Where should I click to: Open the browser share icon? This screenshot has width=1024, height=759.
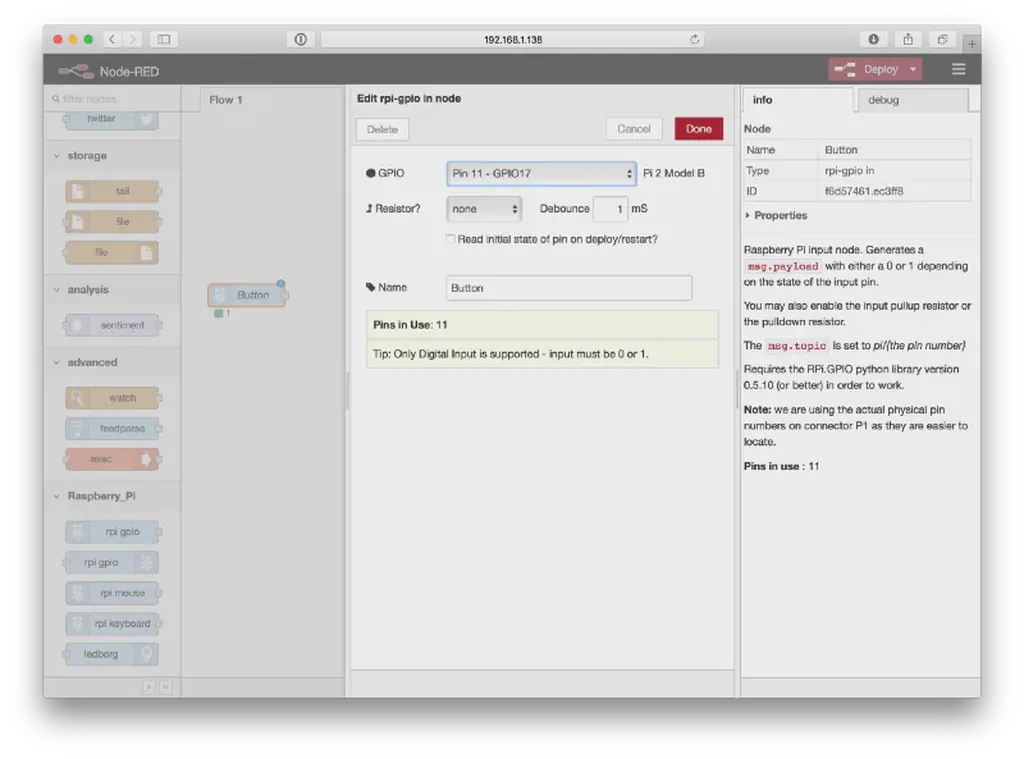coord(908,39)
